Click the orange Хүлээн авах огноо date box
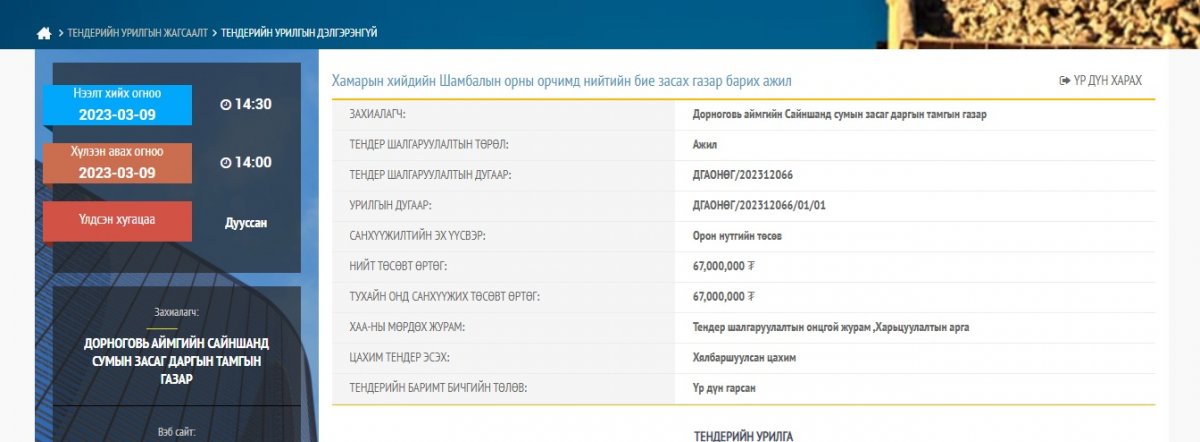 117,162
